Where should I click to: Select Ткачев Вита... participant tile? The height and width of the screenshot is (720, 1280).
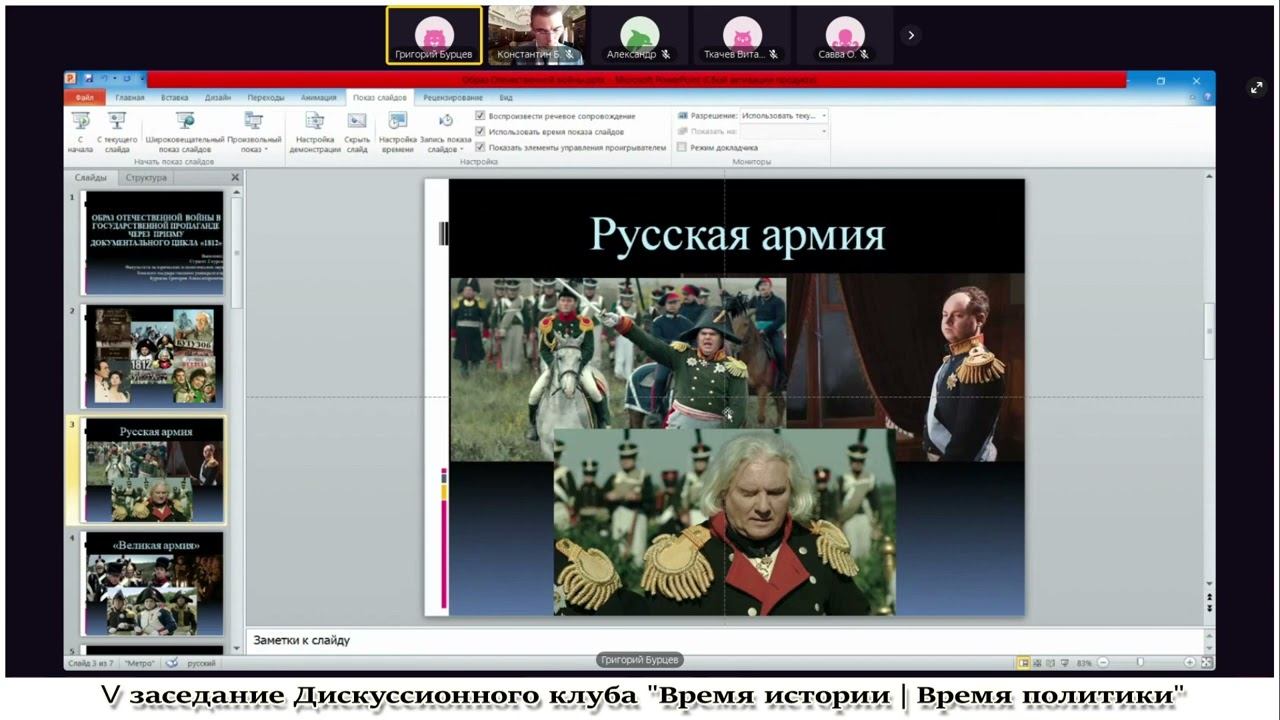point(741,36)
